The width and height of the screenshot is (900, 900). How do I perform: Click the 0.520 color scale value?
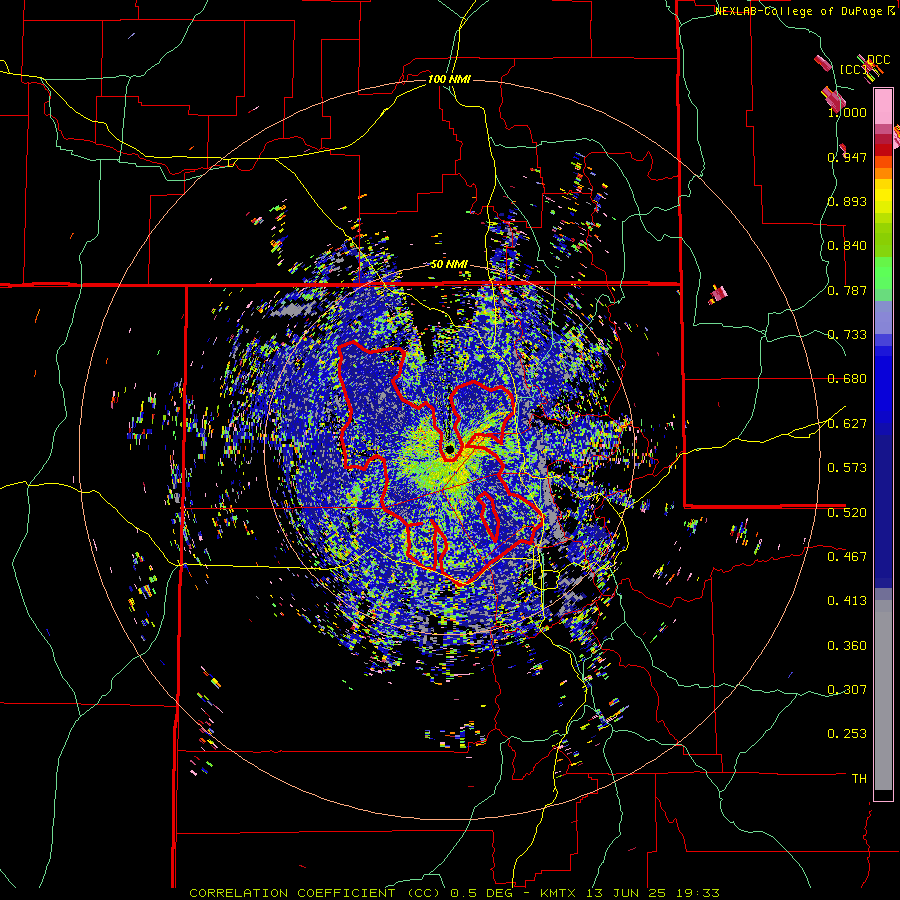click(x=847, y=513)
